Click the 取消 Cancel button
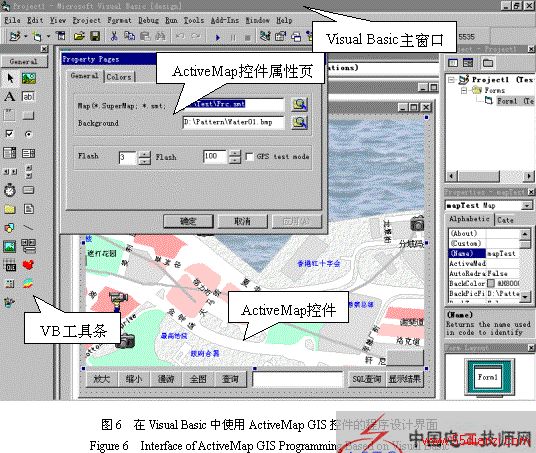Image resolution: width=536 pixels, height=453 pixels. [x=242, y=221]
